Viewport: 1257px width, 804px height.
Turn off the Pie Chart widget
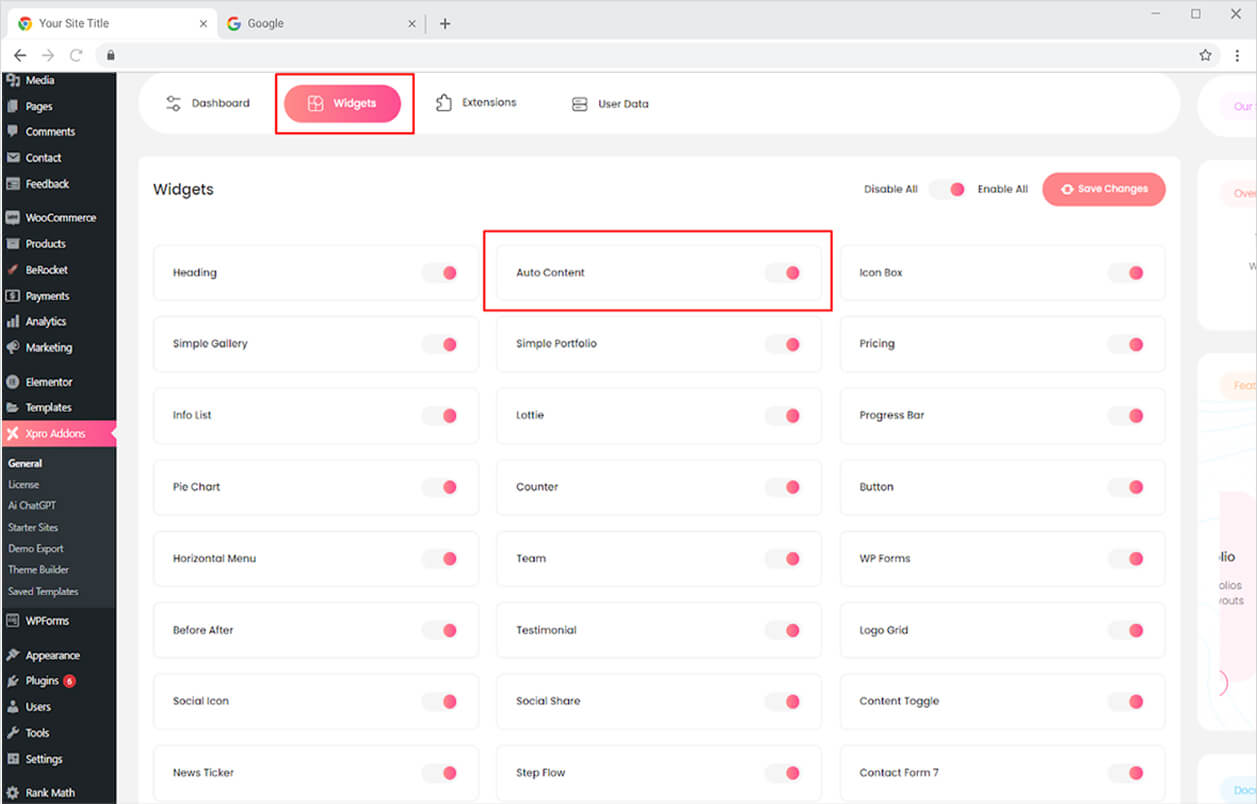(440, 487)
